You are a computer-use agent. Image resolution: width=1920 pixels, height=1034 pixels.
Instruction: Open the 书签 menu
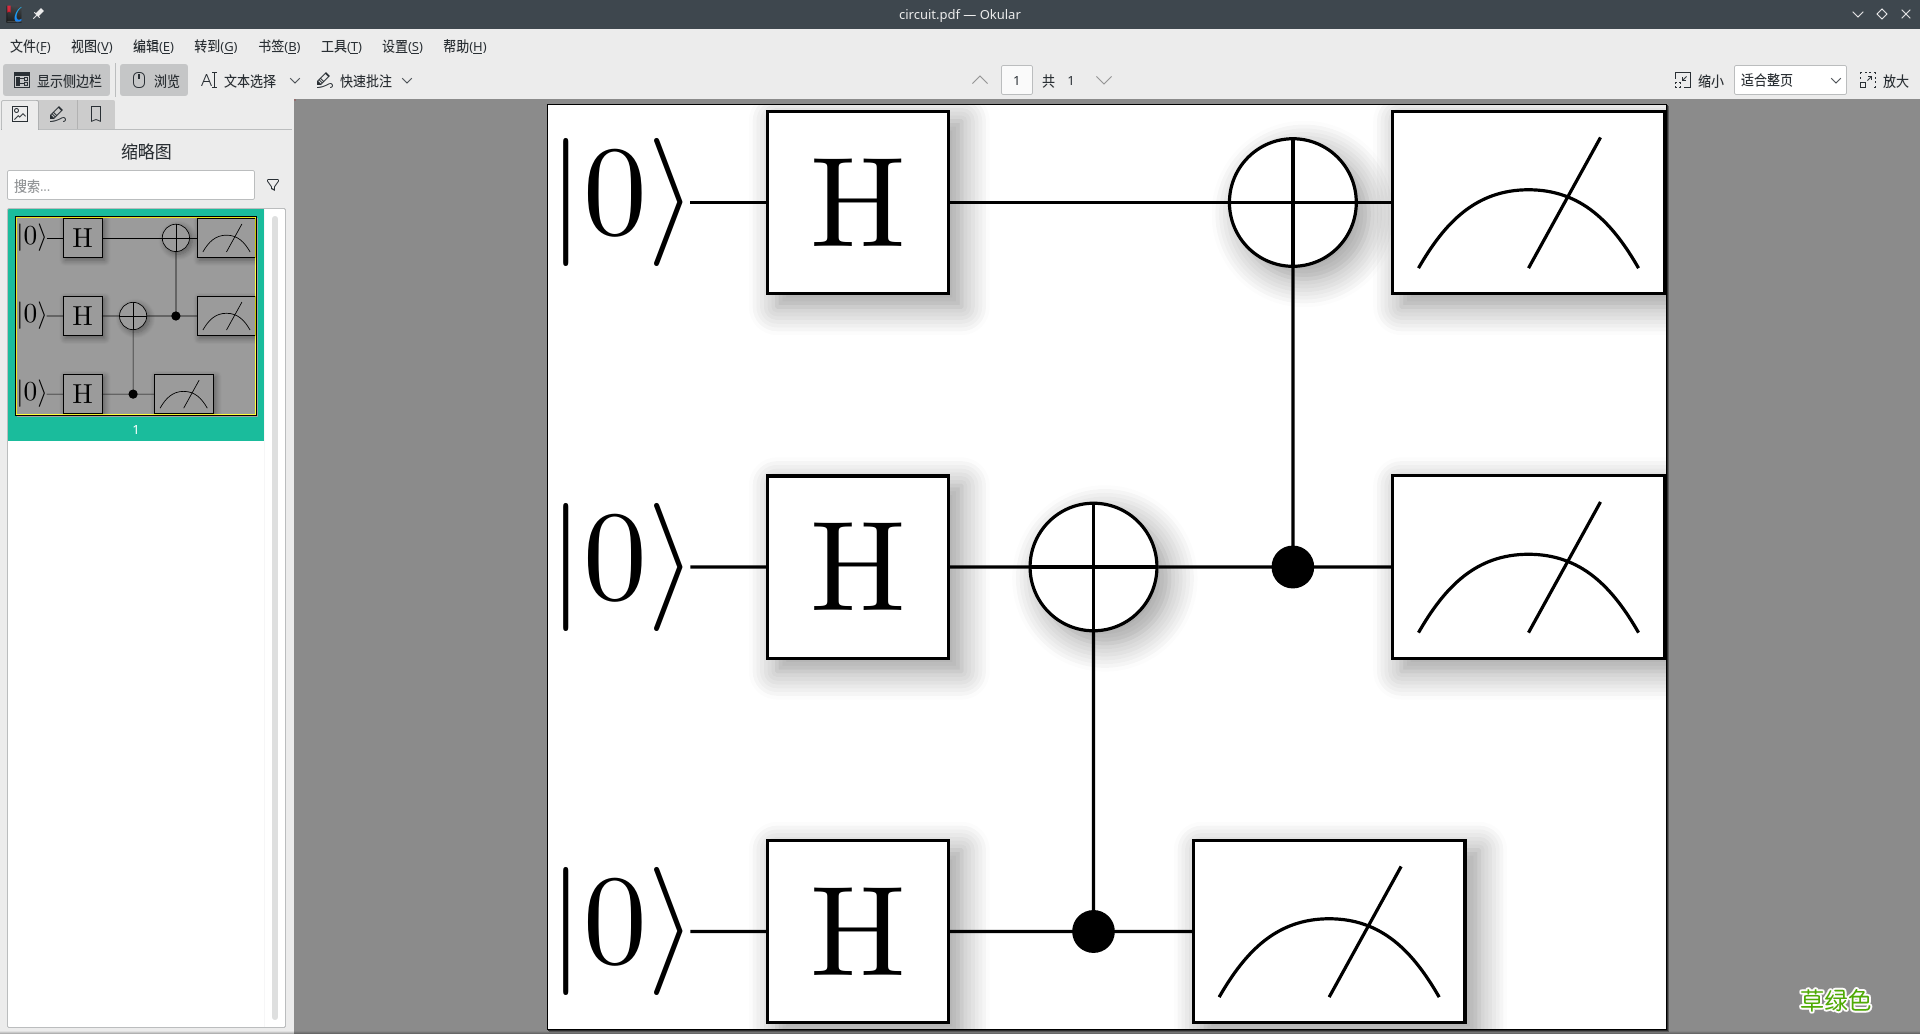[279, 47]
